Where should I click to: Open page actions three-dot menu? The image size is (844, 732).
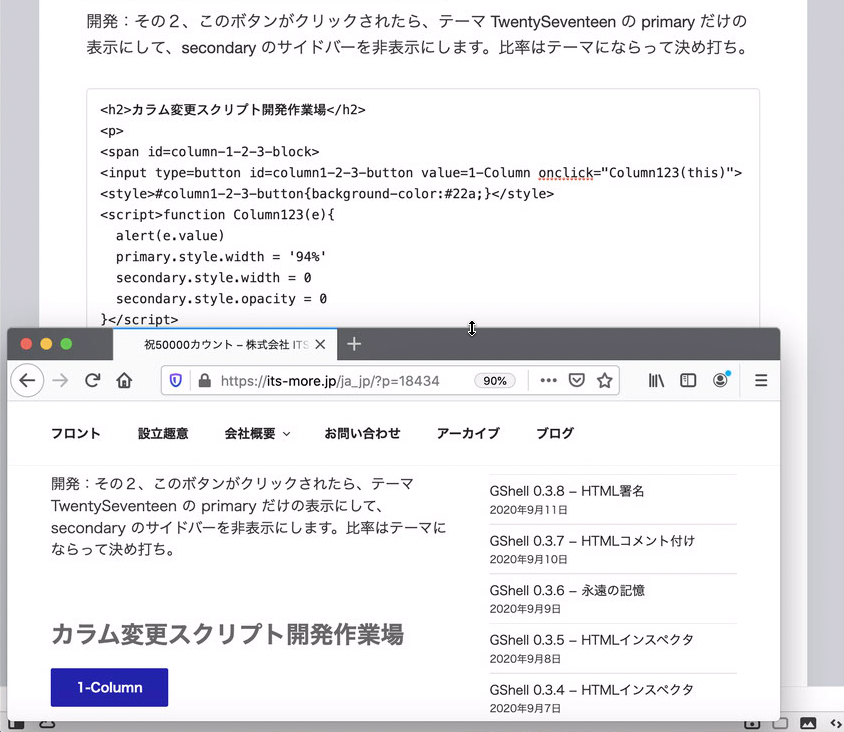pyautogui.click(x=548, y=380)
